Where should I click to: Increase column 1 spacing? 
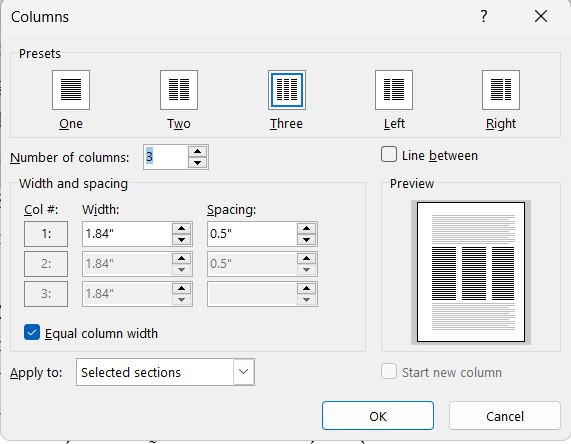coord(306,228)
